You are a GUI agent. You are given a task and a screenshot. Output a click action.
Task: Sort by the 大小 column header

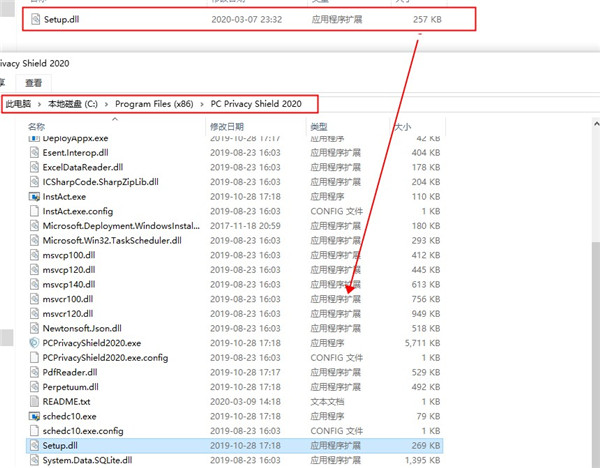coord(401,128)
